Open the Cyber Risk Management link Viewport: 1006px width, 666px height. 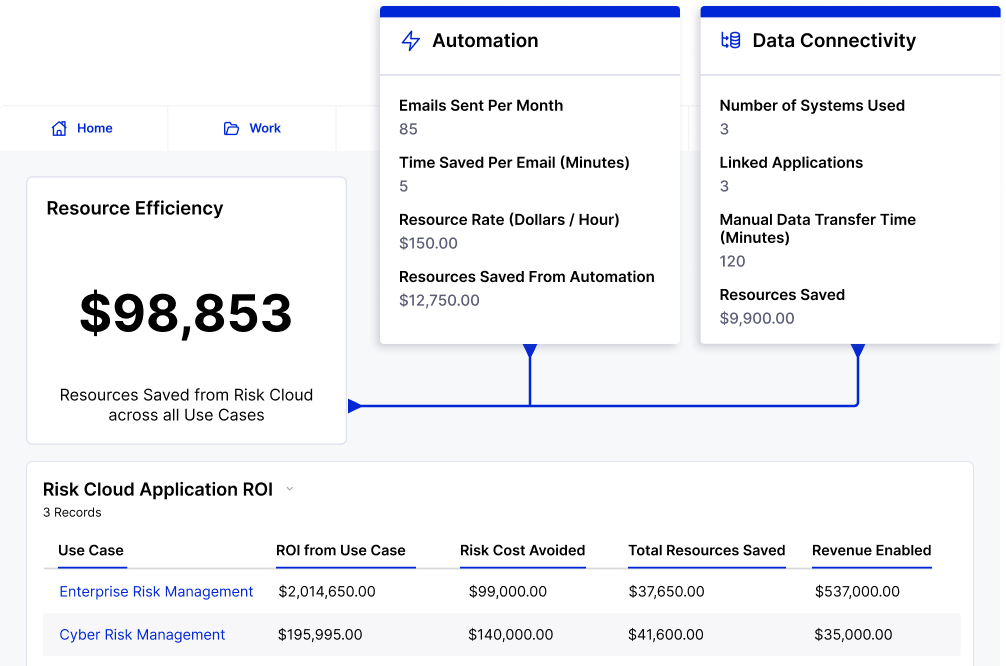pyautogui.click(x=142, y=635)
